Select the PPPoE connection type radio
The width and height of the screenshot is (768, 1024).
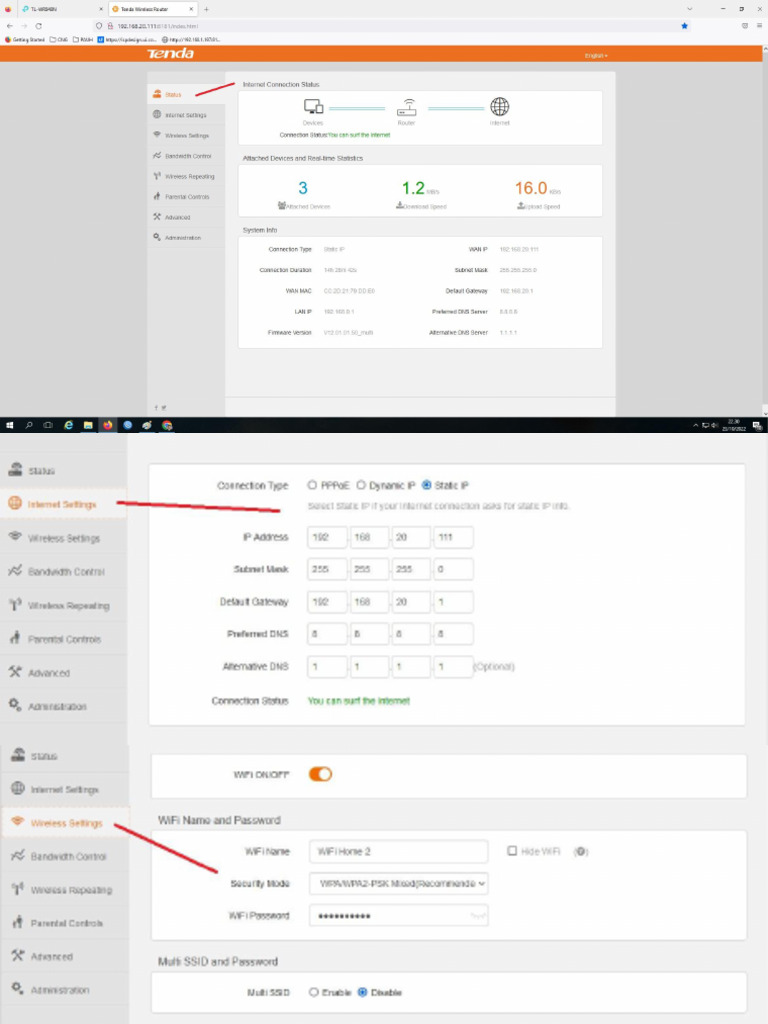[312, 485]
